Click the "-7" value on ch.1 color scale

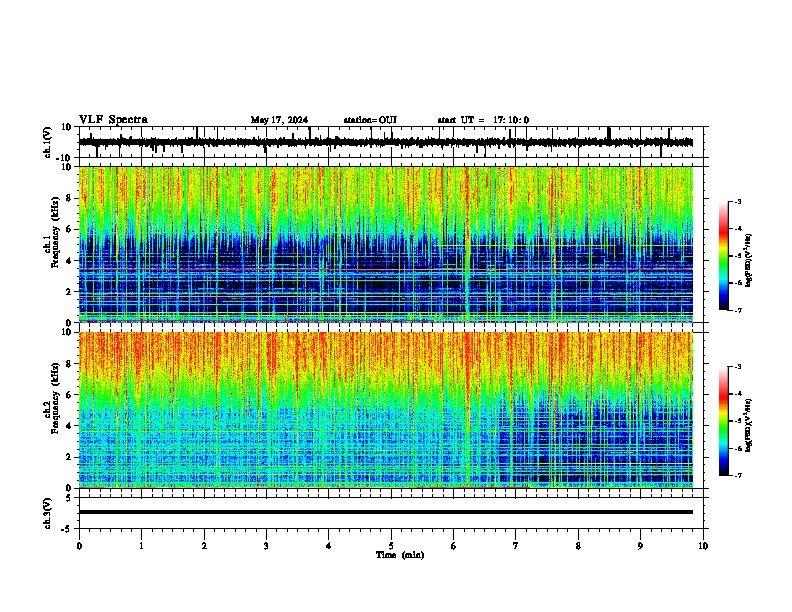click(737, 310)
